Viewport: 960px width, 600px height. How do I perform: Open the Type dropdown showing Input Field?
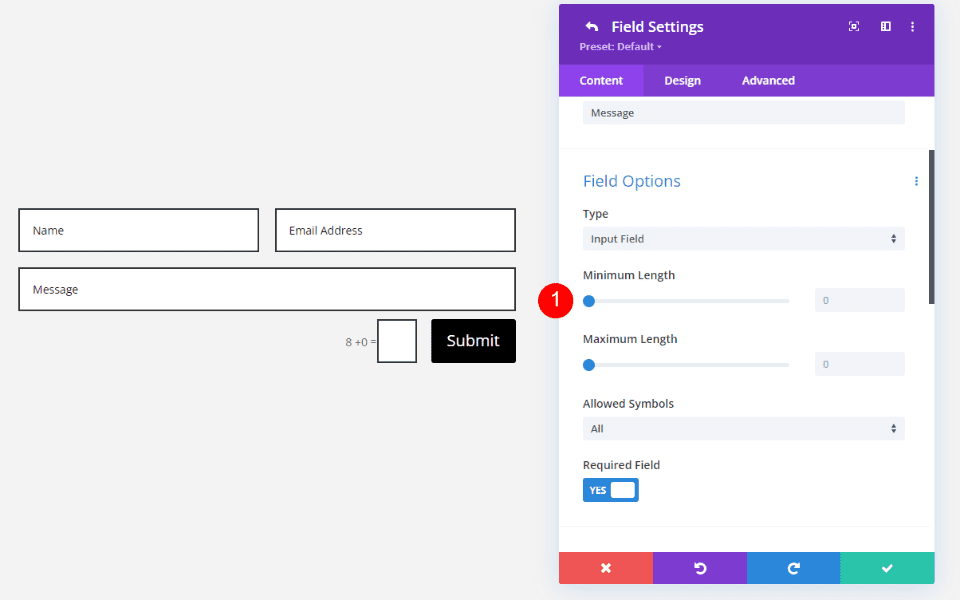point(742,238)
